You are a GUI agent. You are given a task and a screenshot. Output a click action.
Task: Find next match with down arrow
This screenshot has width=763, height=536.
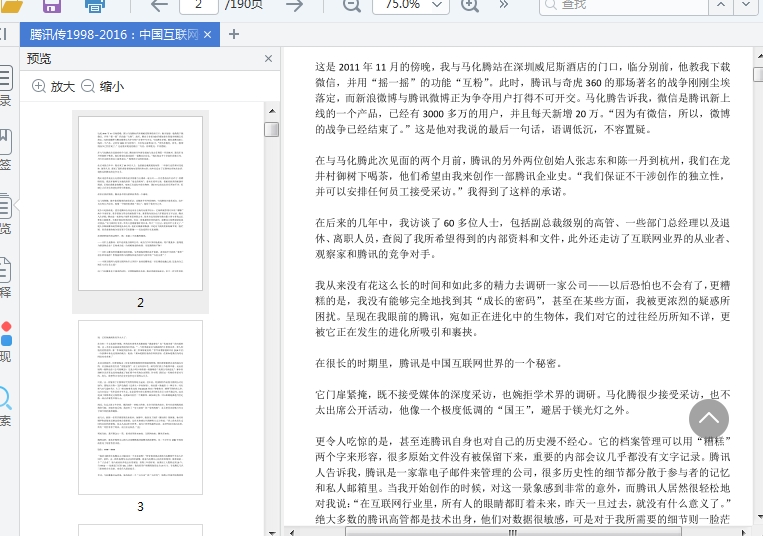pos(746,5)
